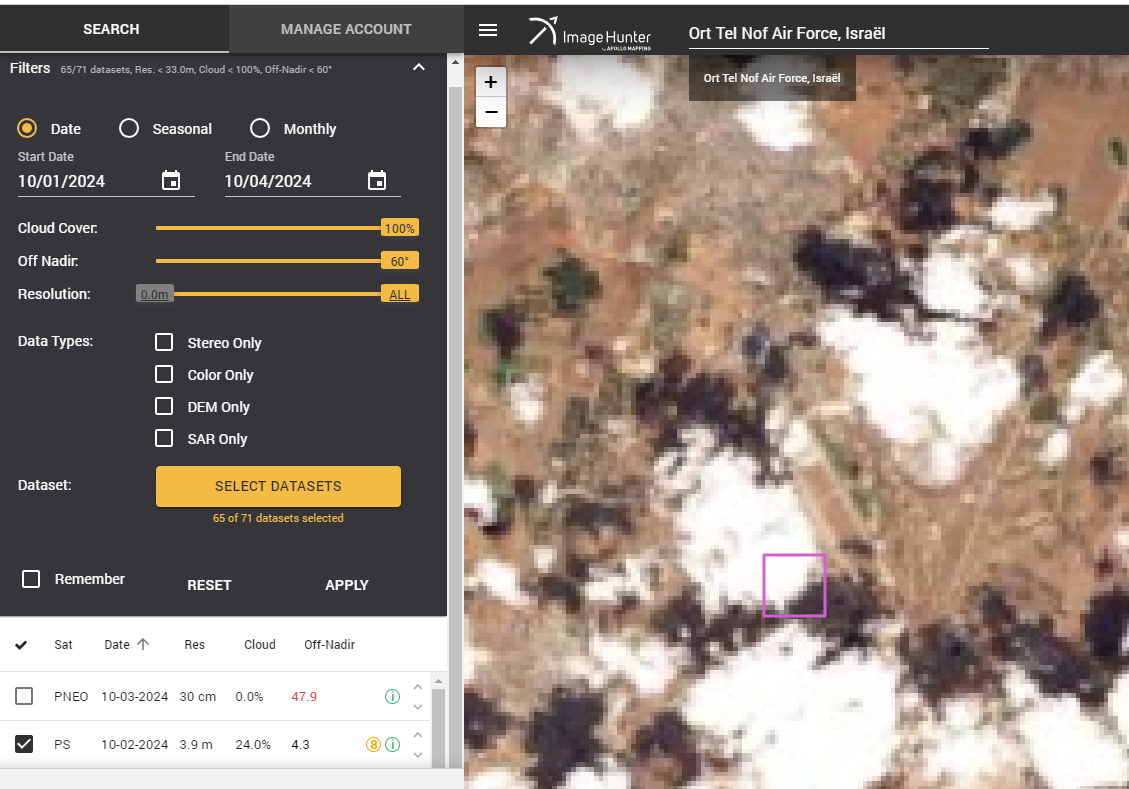Image resolution: width=1129 pixels, height=789 pixels.
Task: Move the PS row down
Action: pos(418,754)
